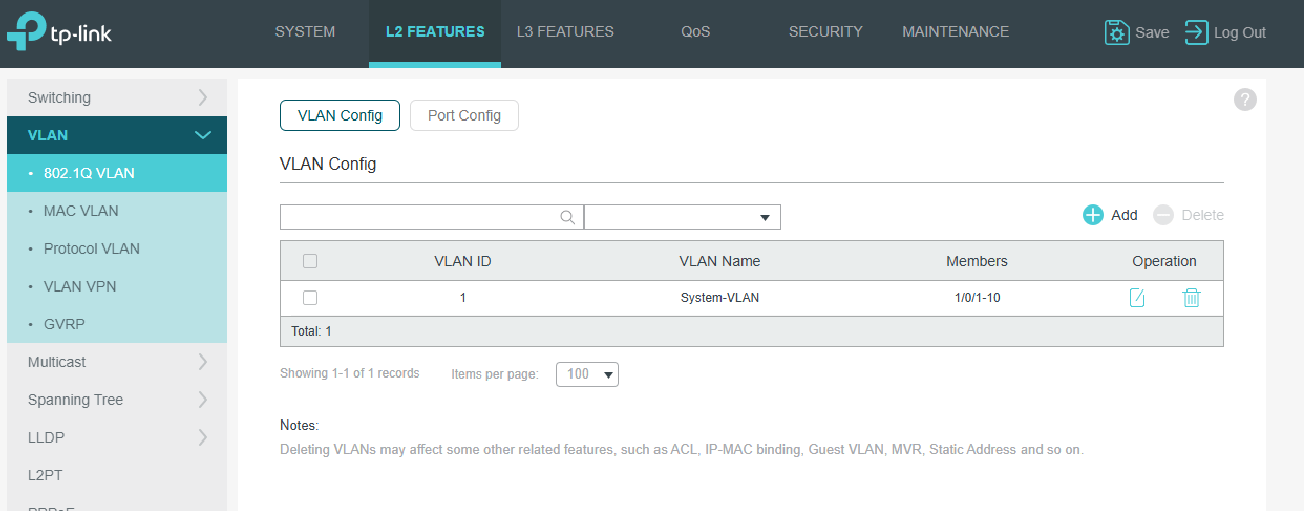The height and width of the screenshot is (511, 1304).
Task: Expand the Switching sidebar section
Action: pos(117,98)
